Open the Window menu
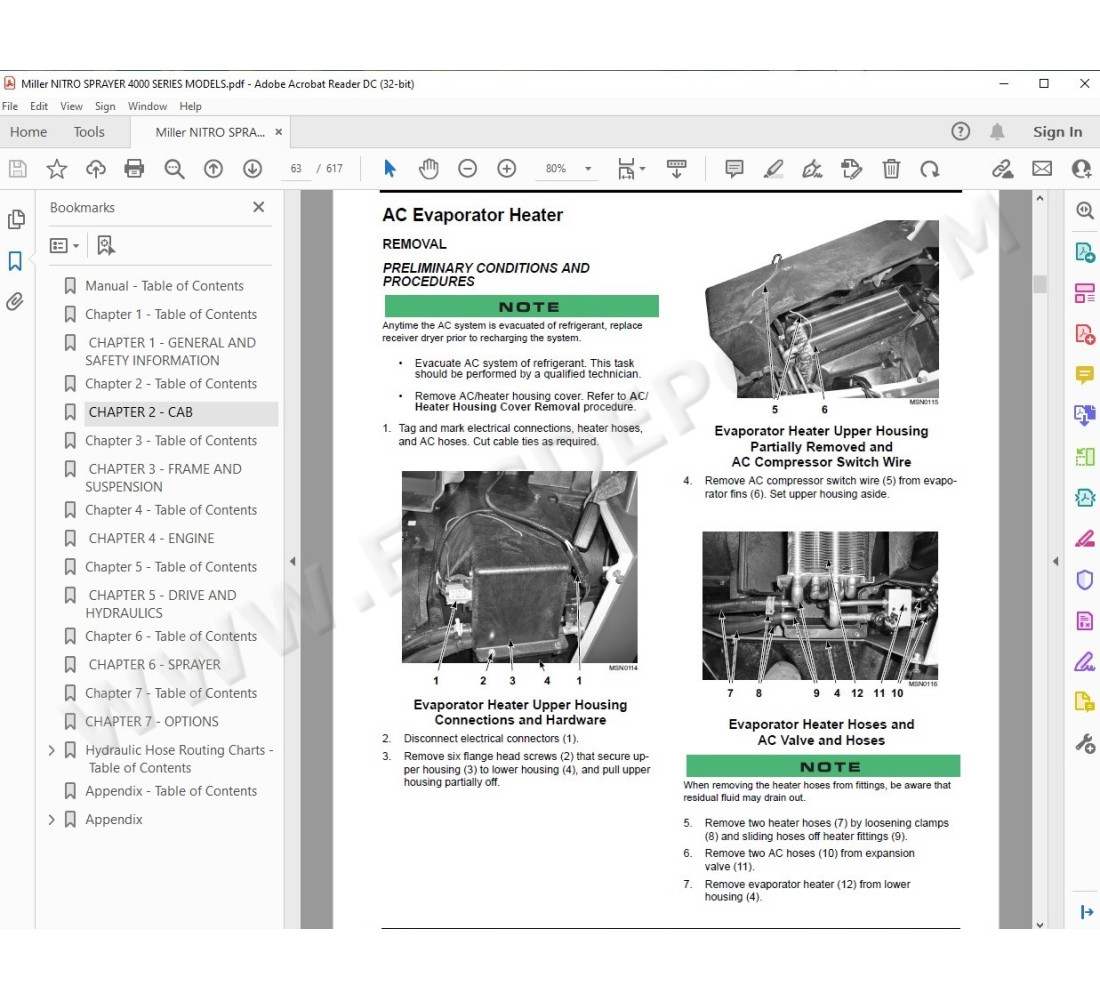Screen dimensions: 1100x1000 [x=147, y=106]
